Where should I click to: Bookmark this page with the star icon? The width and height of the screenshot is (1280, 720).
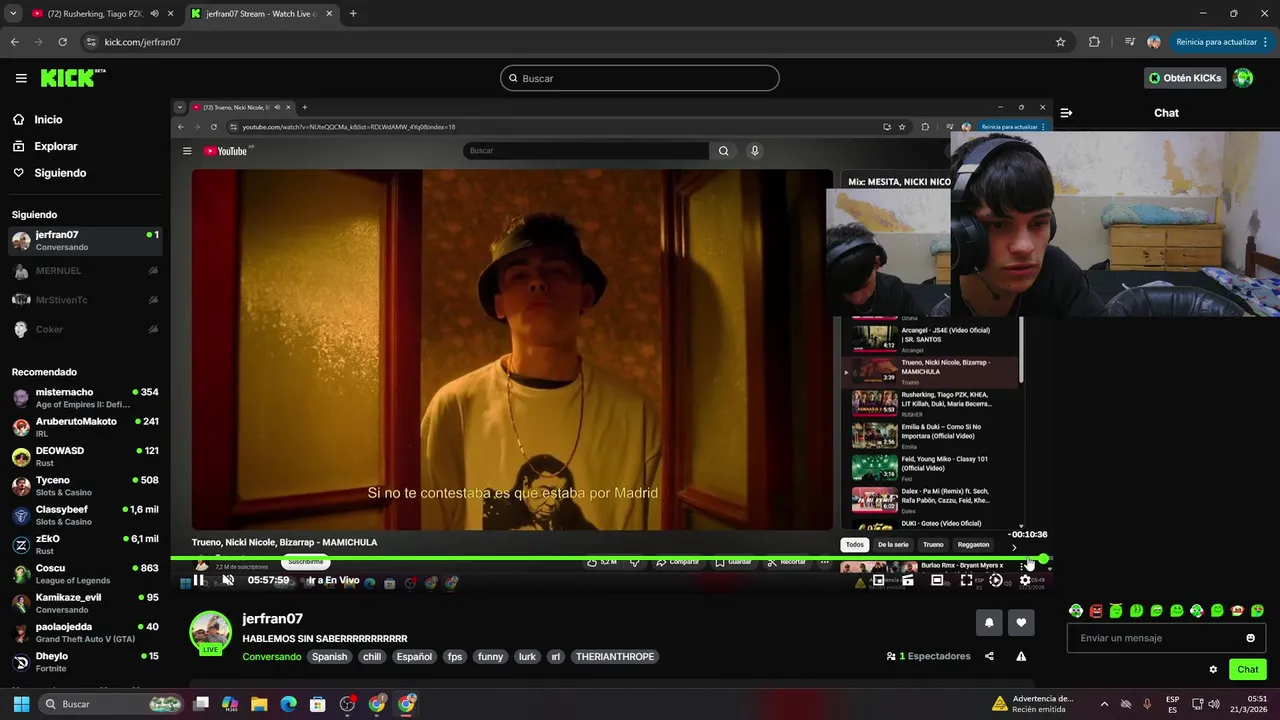click(x=1060, y=42)
